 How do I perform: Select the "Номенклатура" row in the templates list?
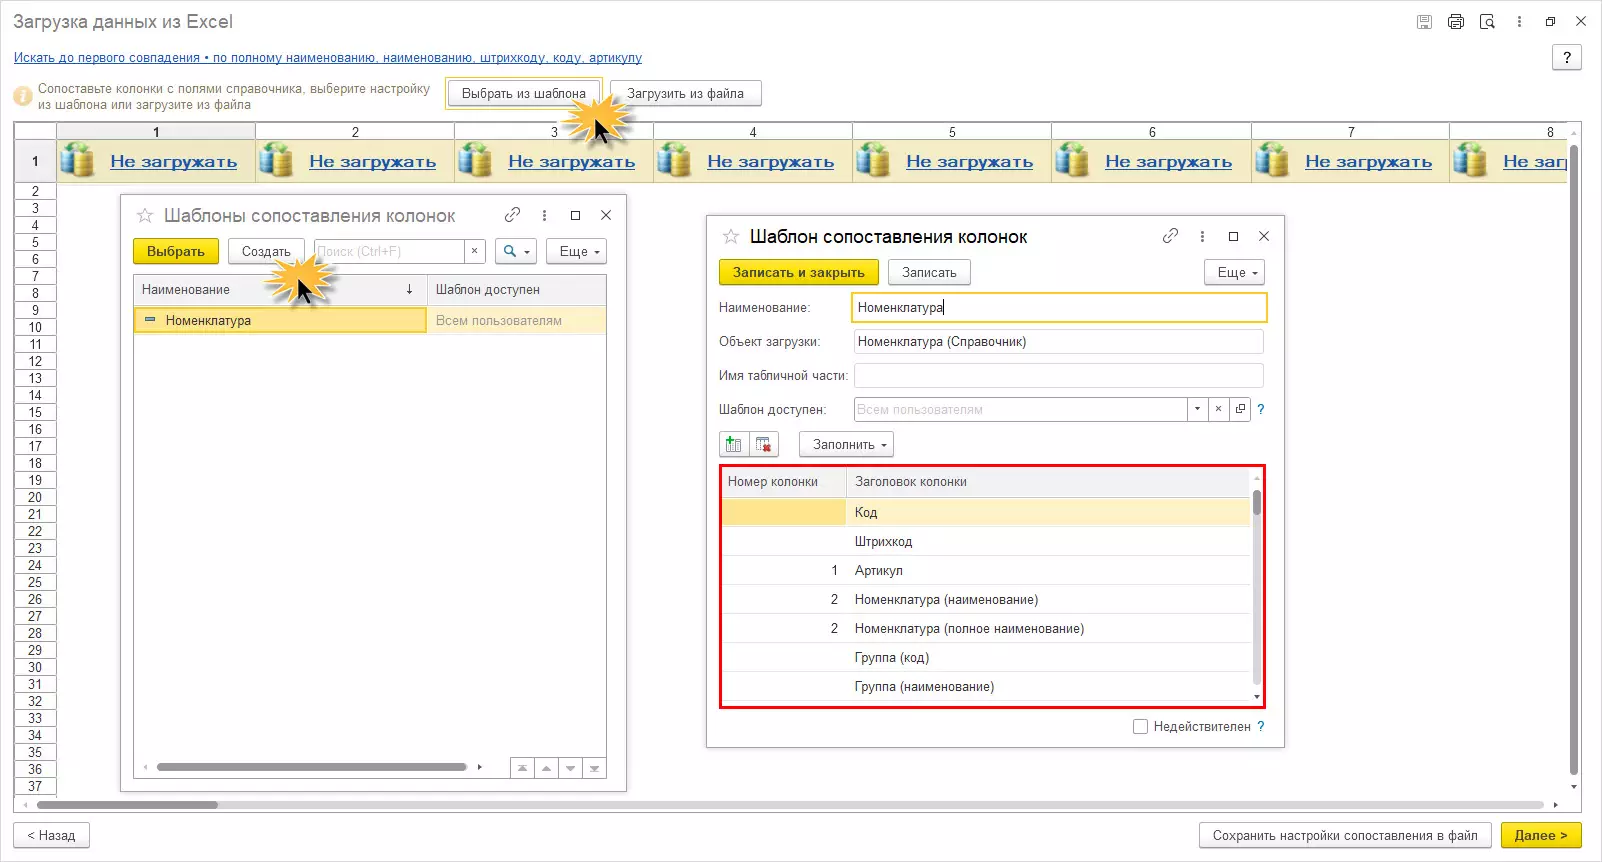369,320
